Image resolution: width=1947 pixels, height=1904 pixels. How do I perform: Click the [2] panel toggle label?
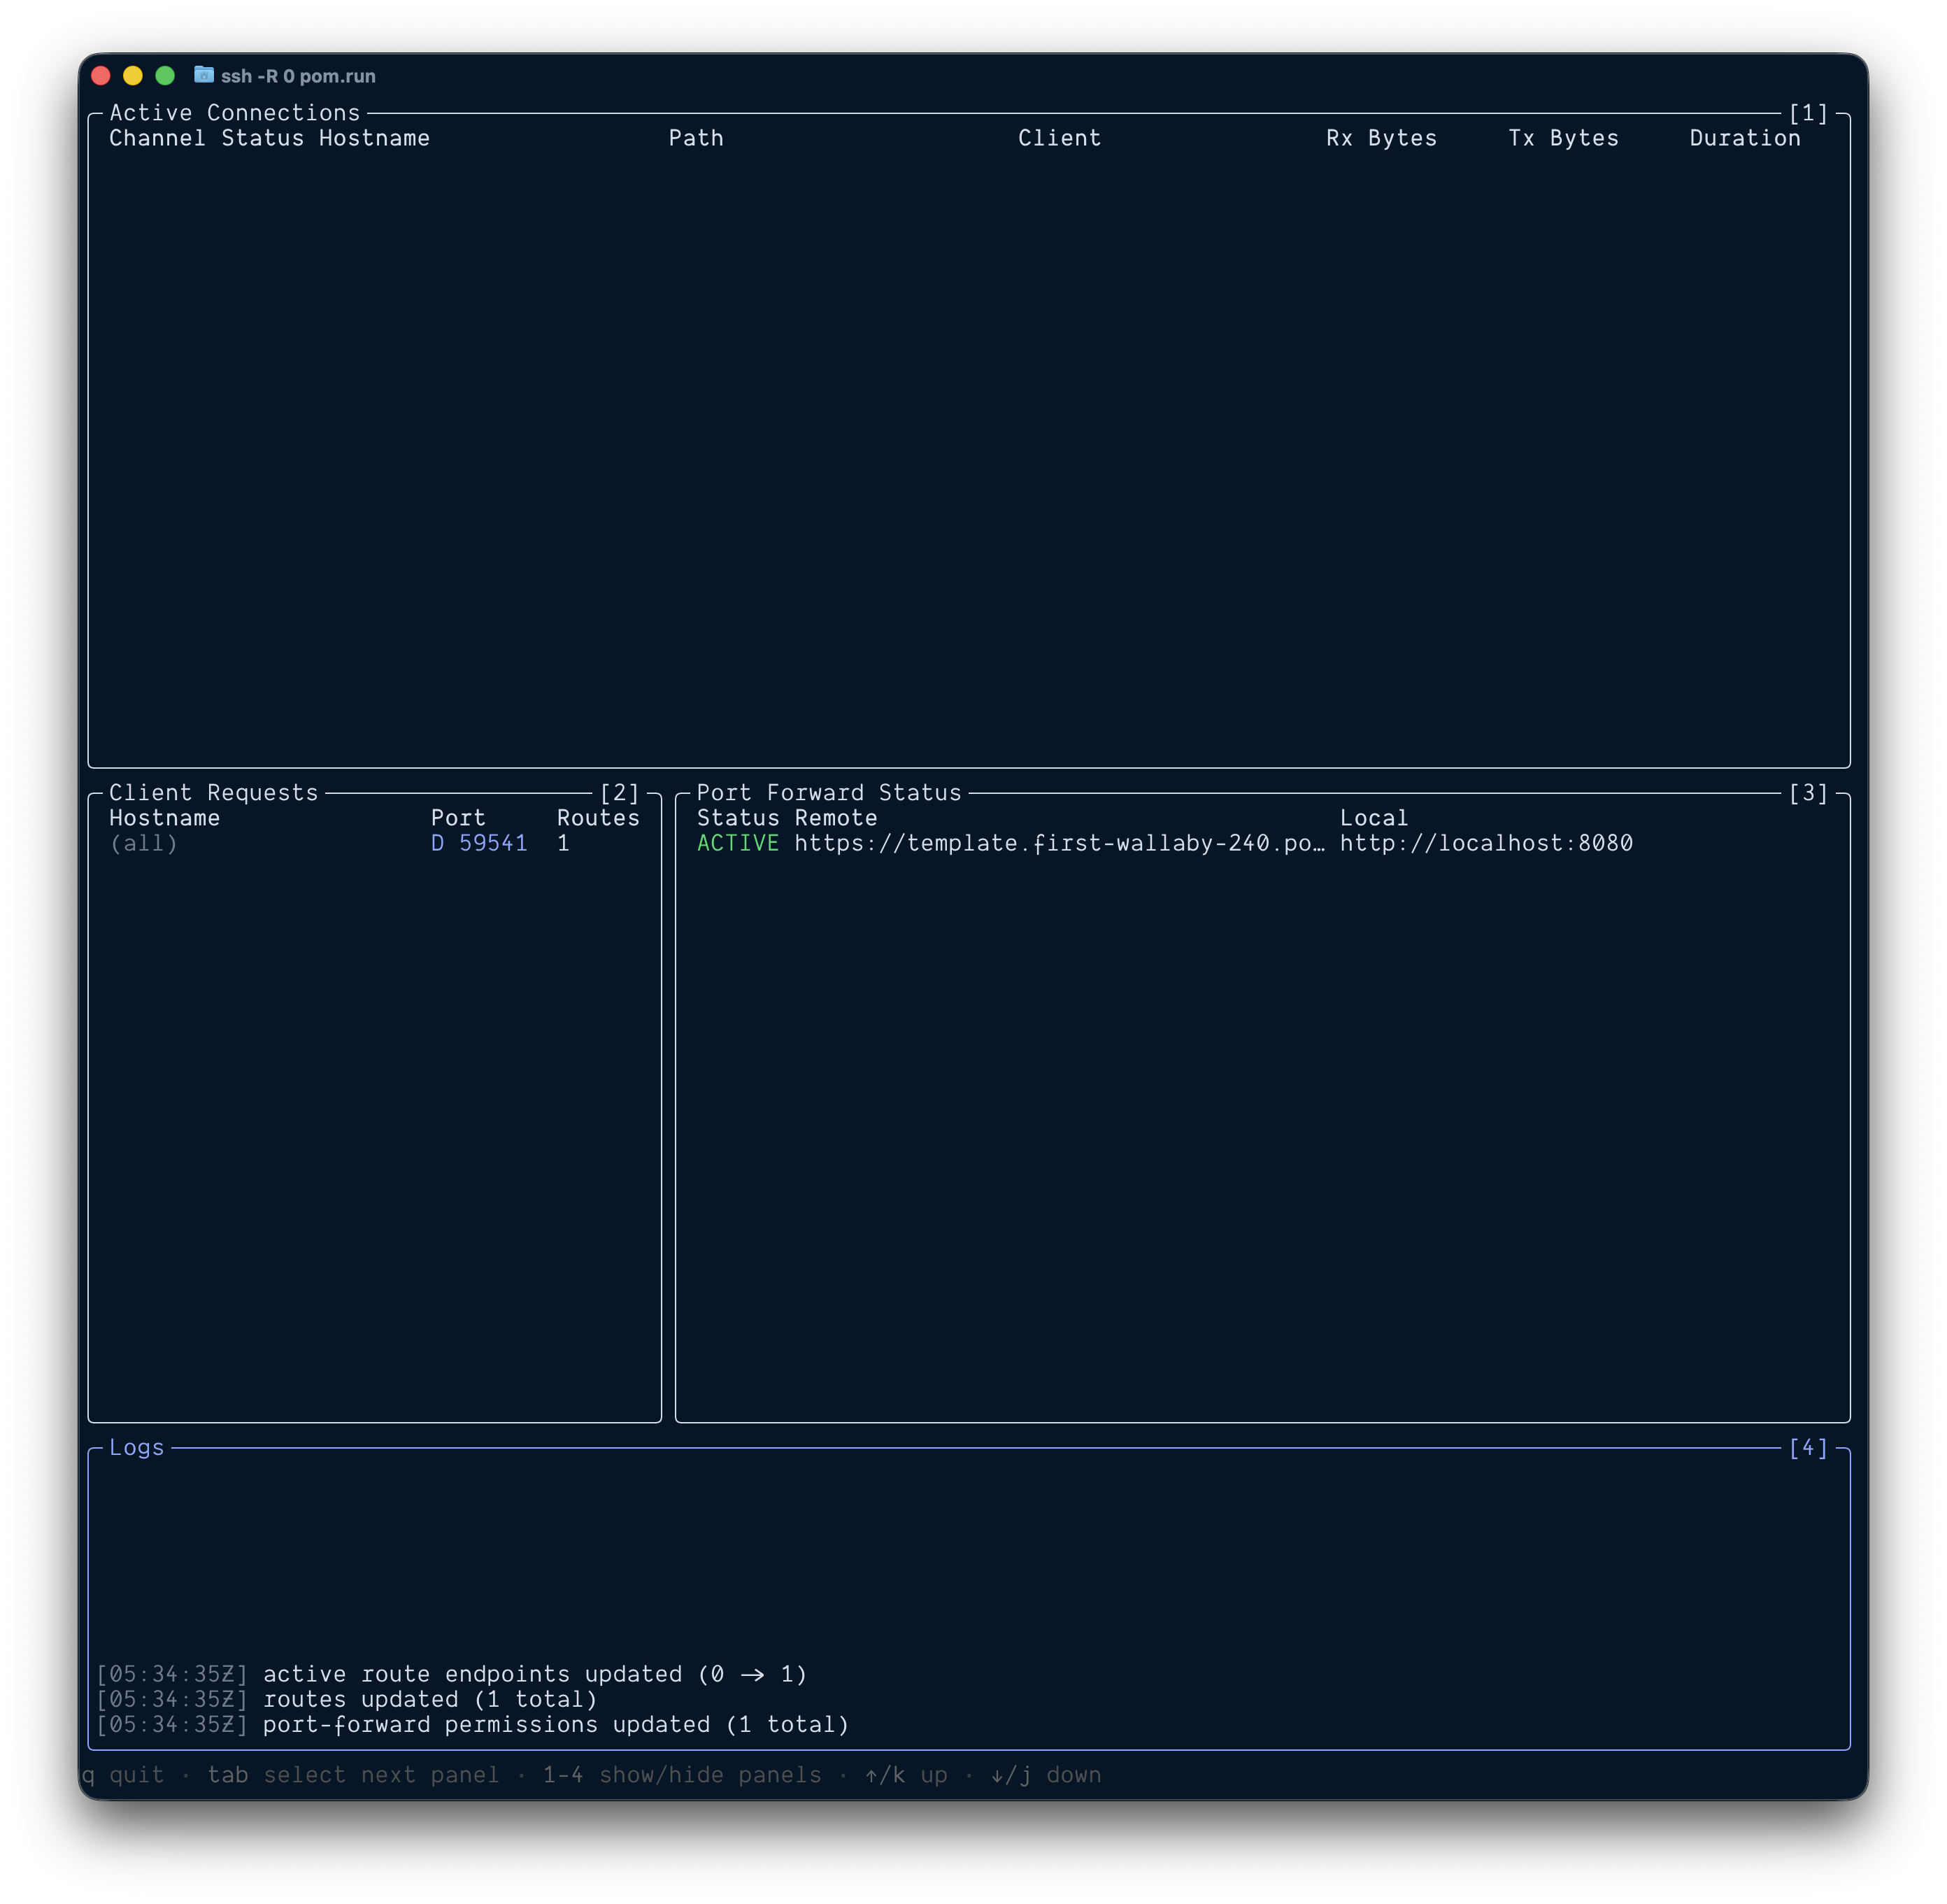click(619, 793)
